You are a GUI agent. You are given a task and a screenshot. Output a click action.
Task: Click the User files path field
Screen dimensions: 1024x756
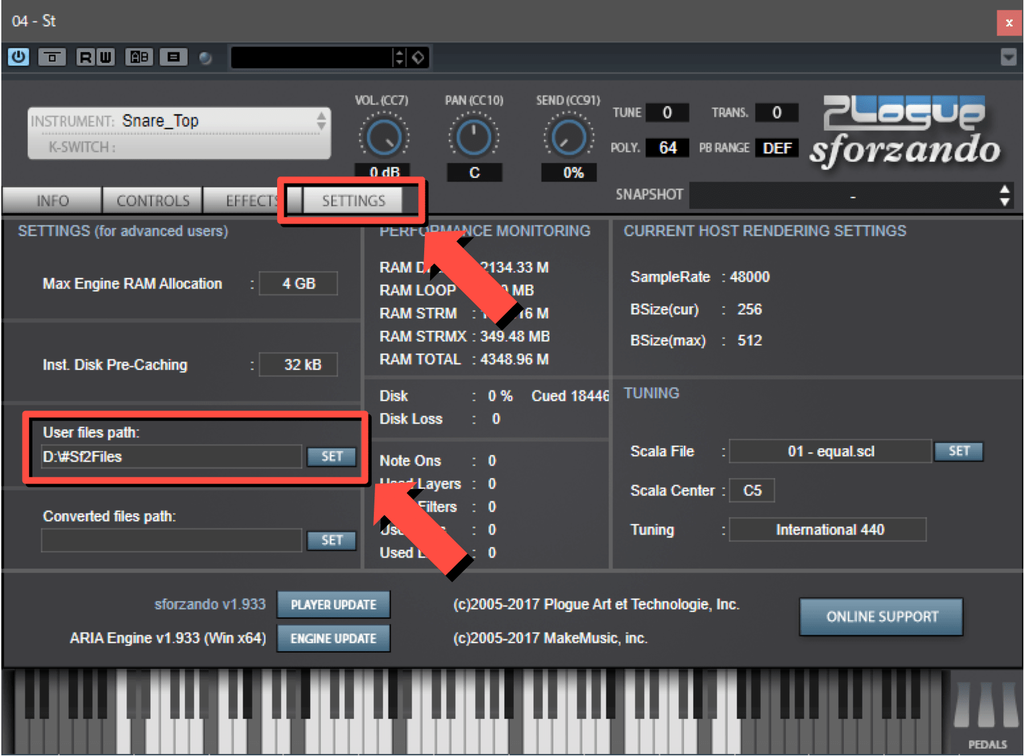(x=171, y=456)
